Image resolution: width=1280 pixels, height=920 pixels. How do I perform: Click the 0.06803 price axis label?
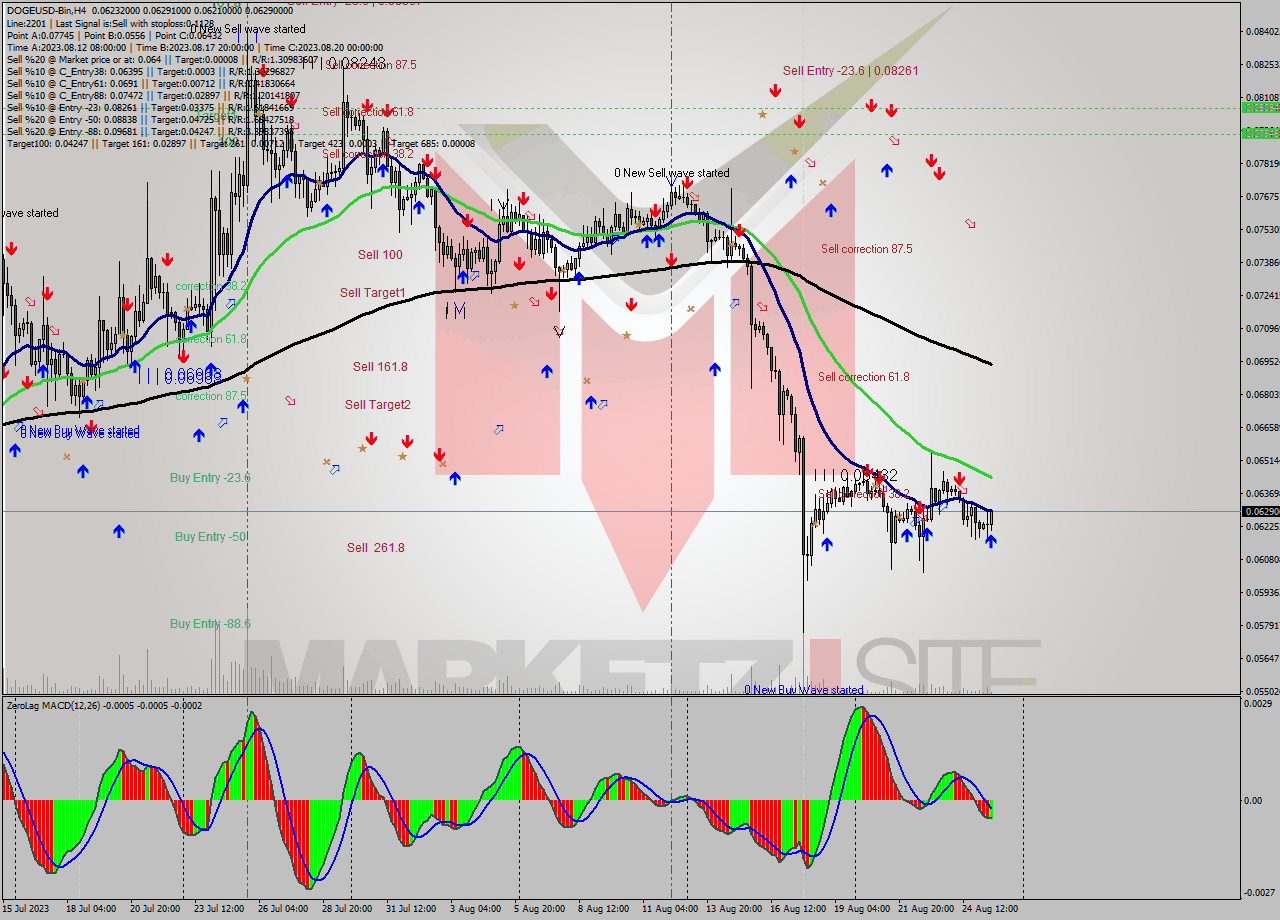click(x=1262, y=394)
